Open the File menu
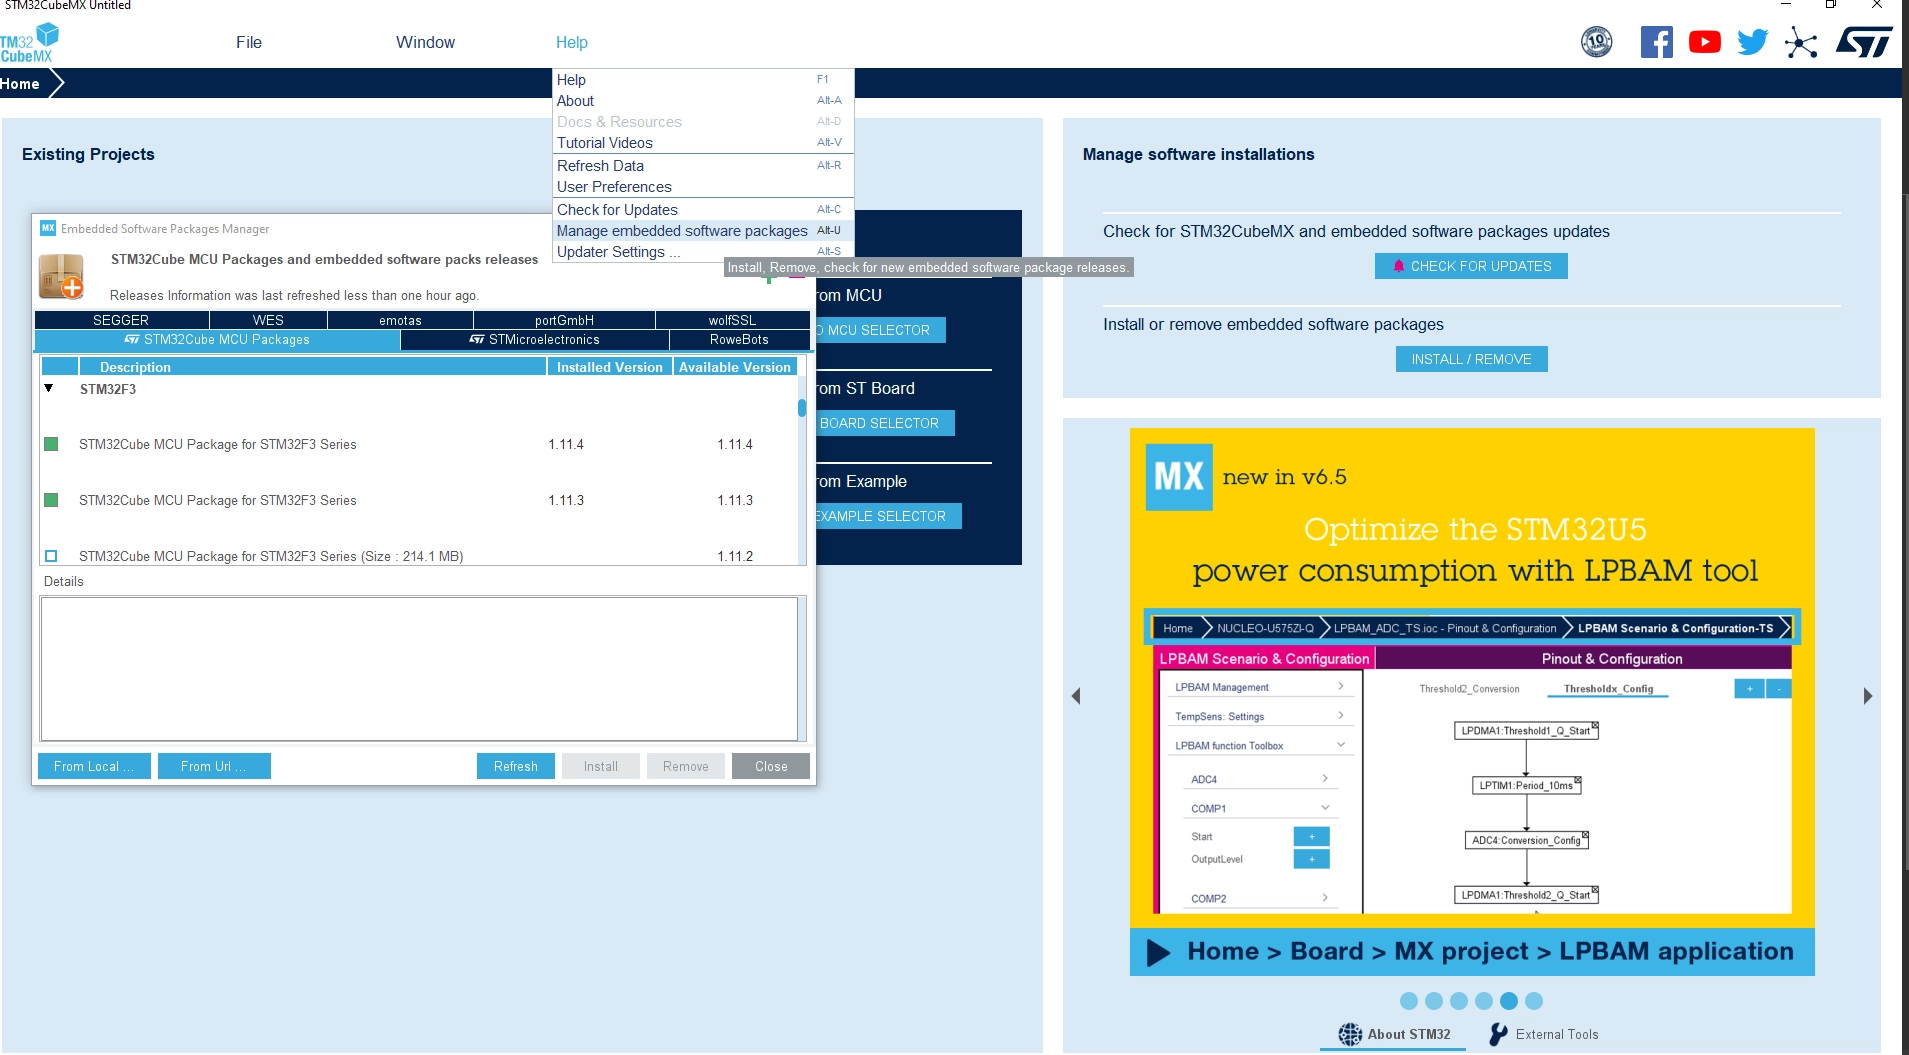Screen dimensions: 1909x1055 coord(249,42)
